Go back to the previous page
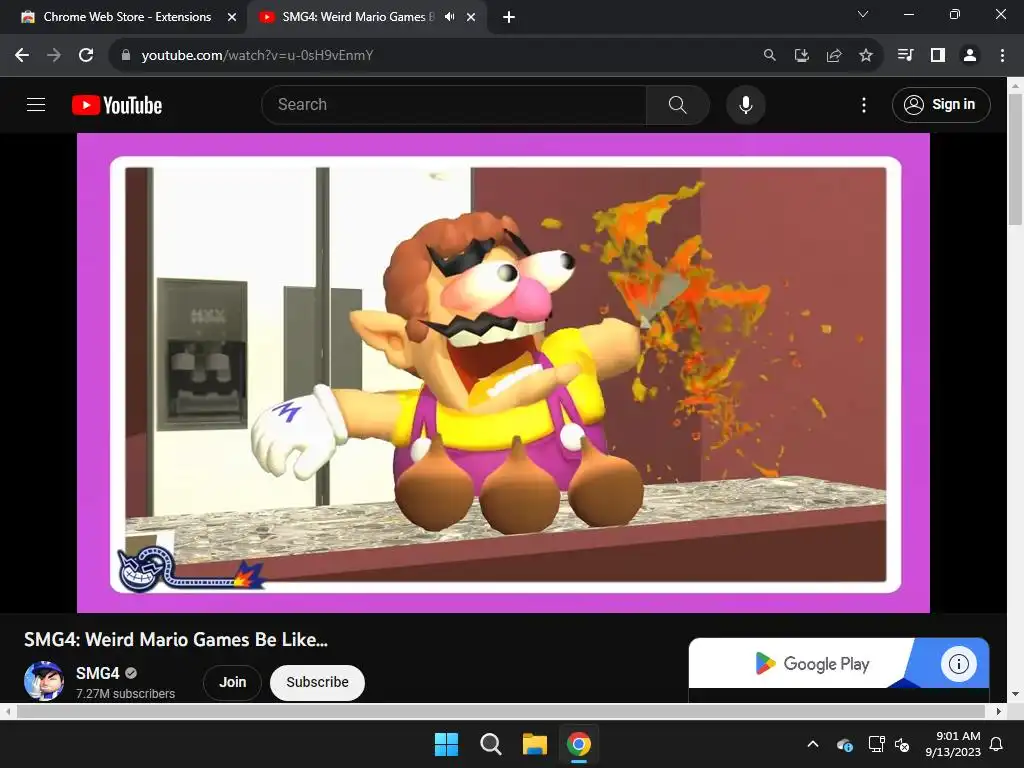Image resolution: width=1024 pixels, height=768 pixels. [x=22, y=56]
